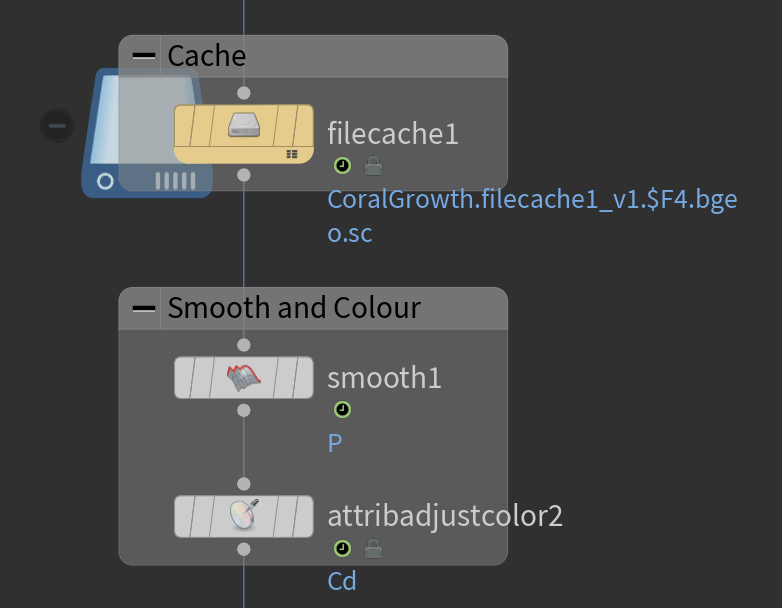Click the attribadjustcolor2 color palette node icon
The image size is (782, 608).
[244, 515]
